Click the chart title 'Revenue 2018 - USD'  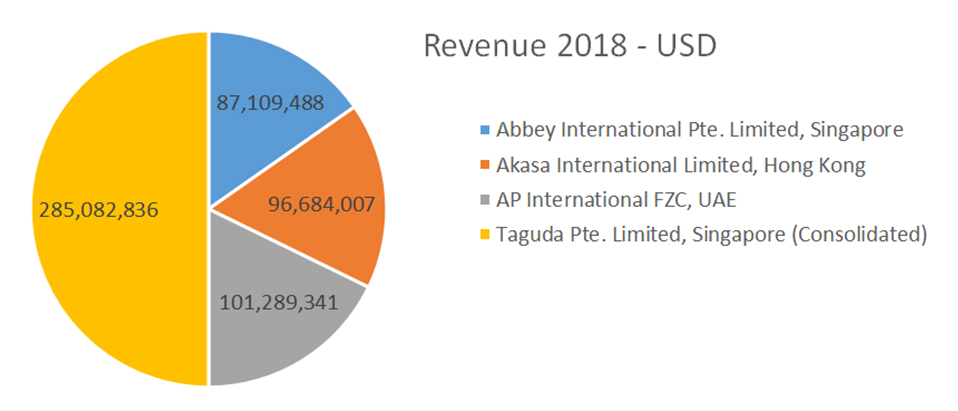click(x=570, y=46)
